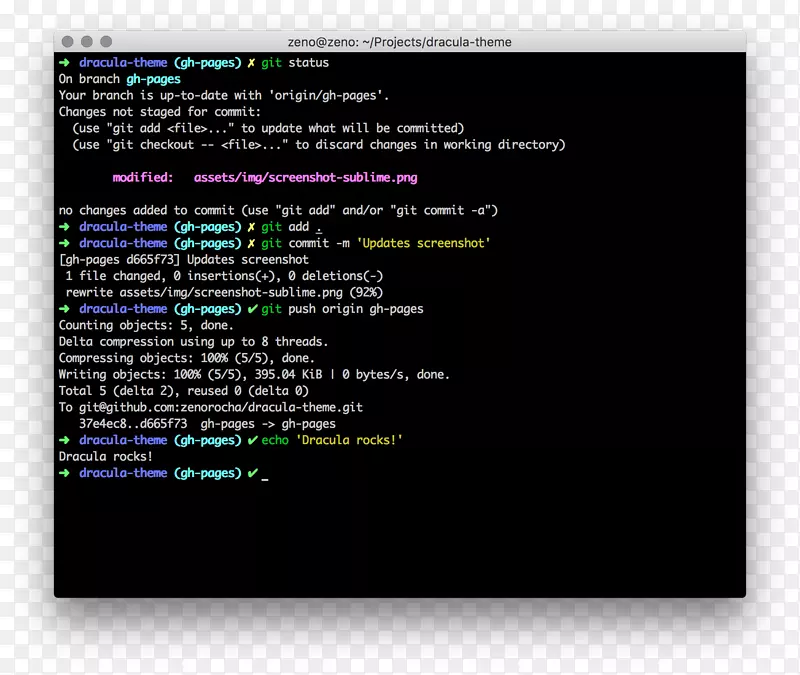Screen dimensions: 800x675
Task: Click the yellow ✗ before git status
Action: (250, 63)
